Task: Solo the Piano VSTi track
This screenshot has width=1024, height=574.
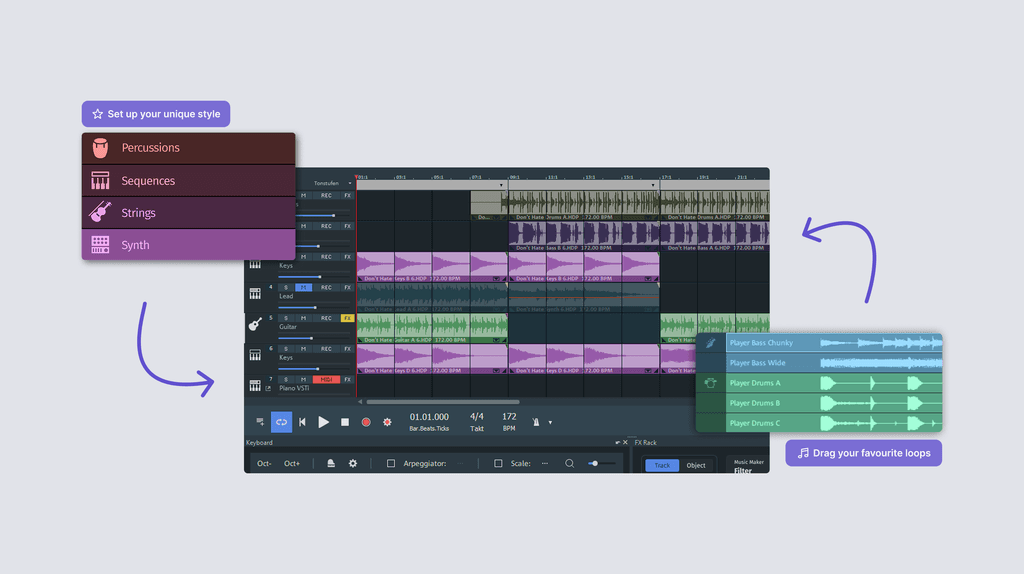Action: tap(286, 379)
